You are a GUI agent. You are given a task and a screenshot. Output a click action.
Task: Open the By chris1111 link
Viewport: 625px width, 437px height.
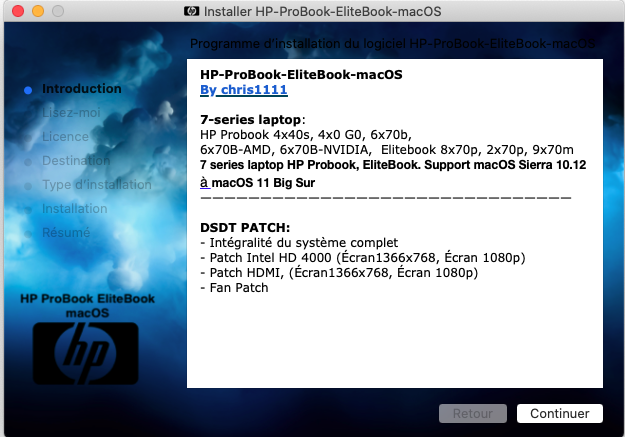(x=244, y=90)
